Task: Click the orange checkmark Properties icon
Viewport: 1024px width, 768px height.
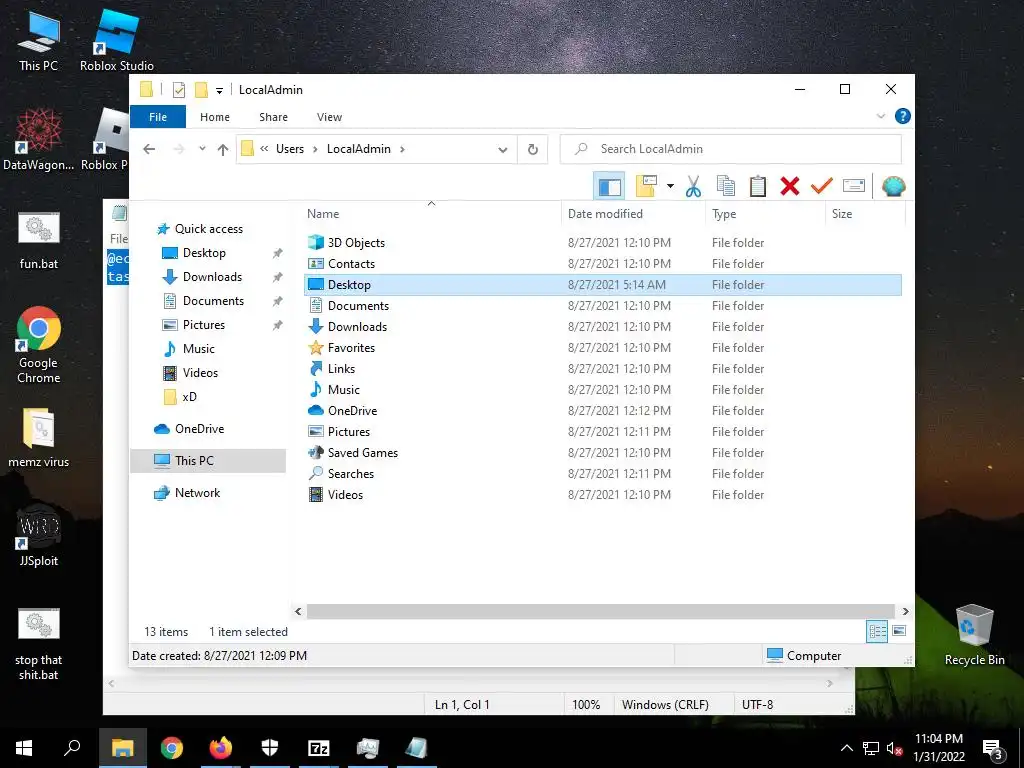Action: (822, 187)
